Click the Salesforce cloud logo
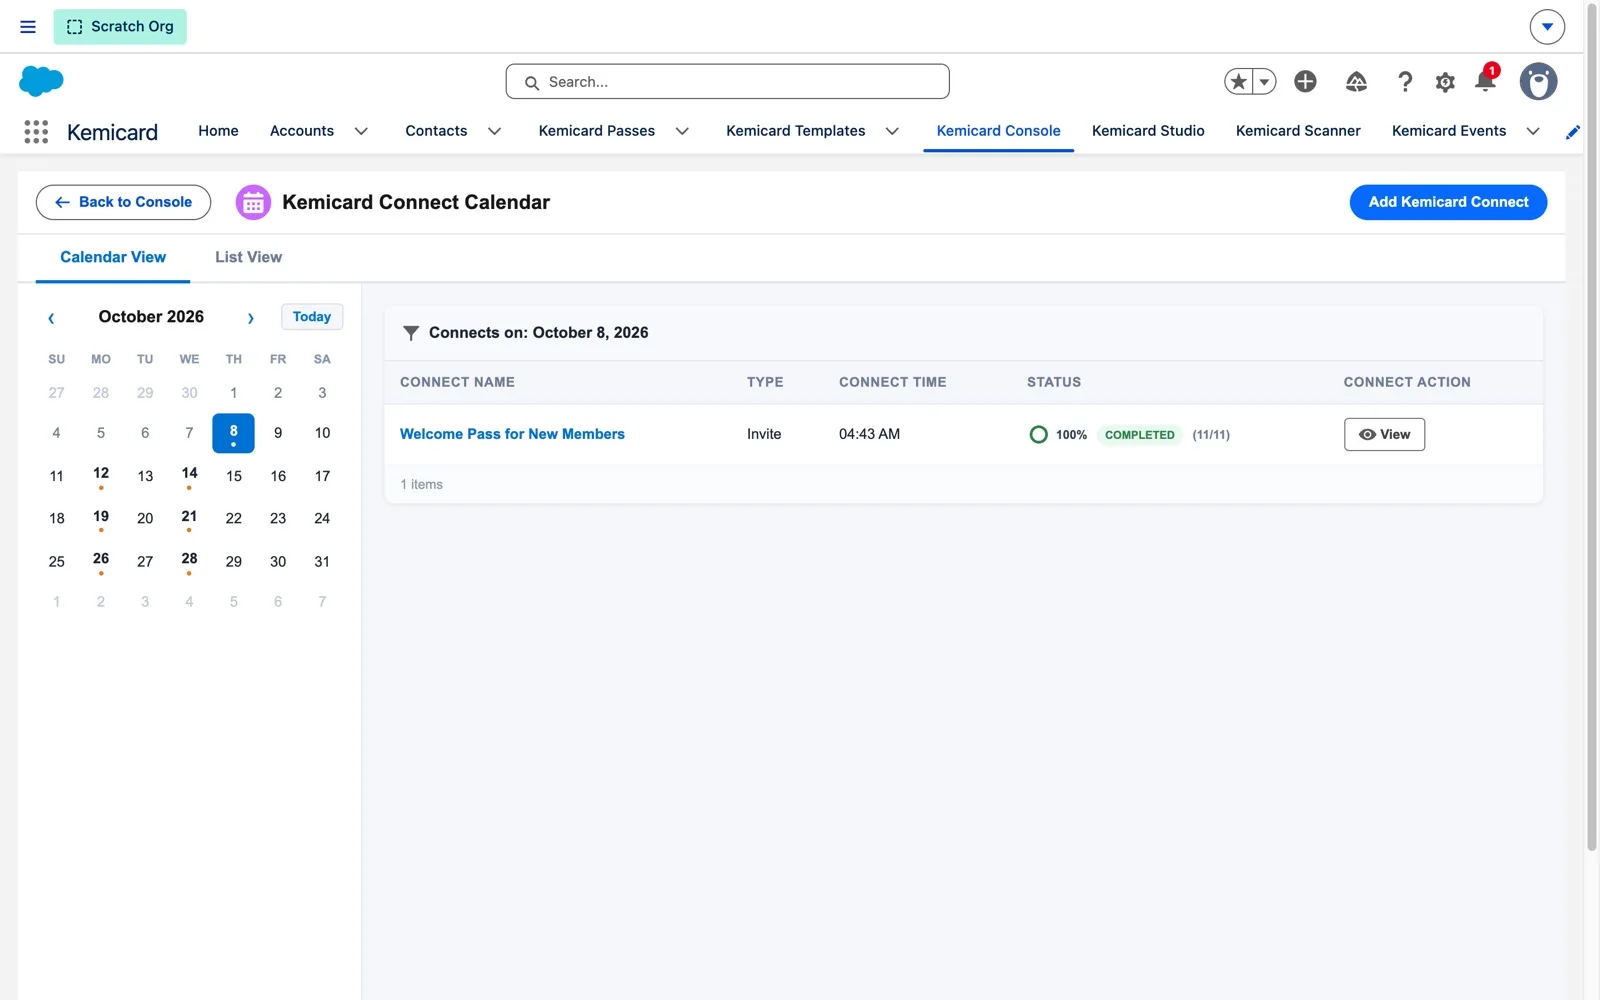The image size is (1600, 1000). 41,81
